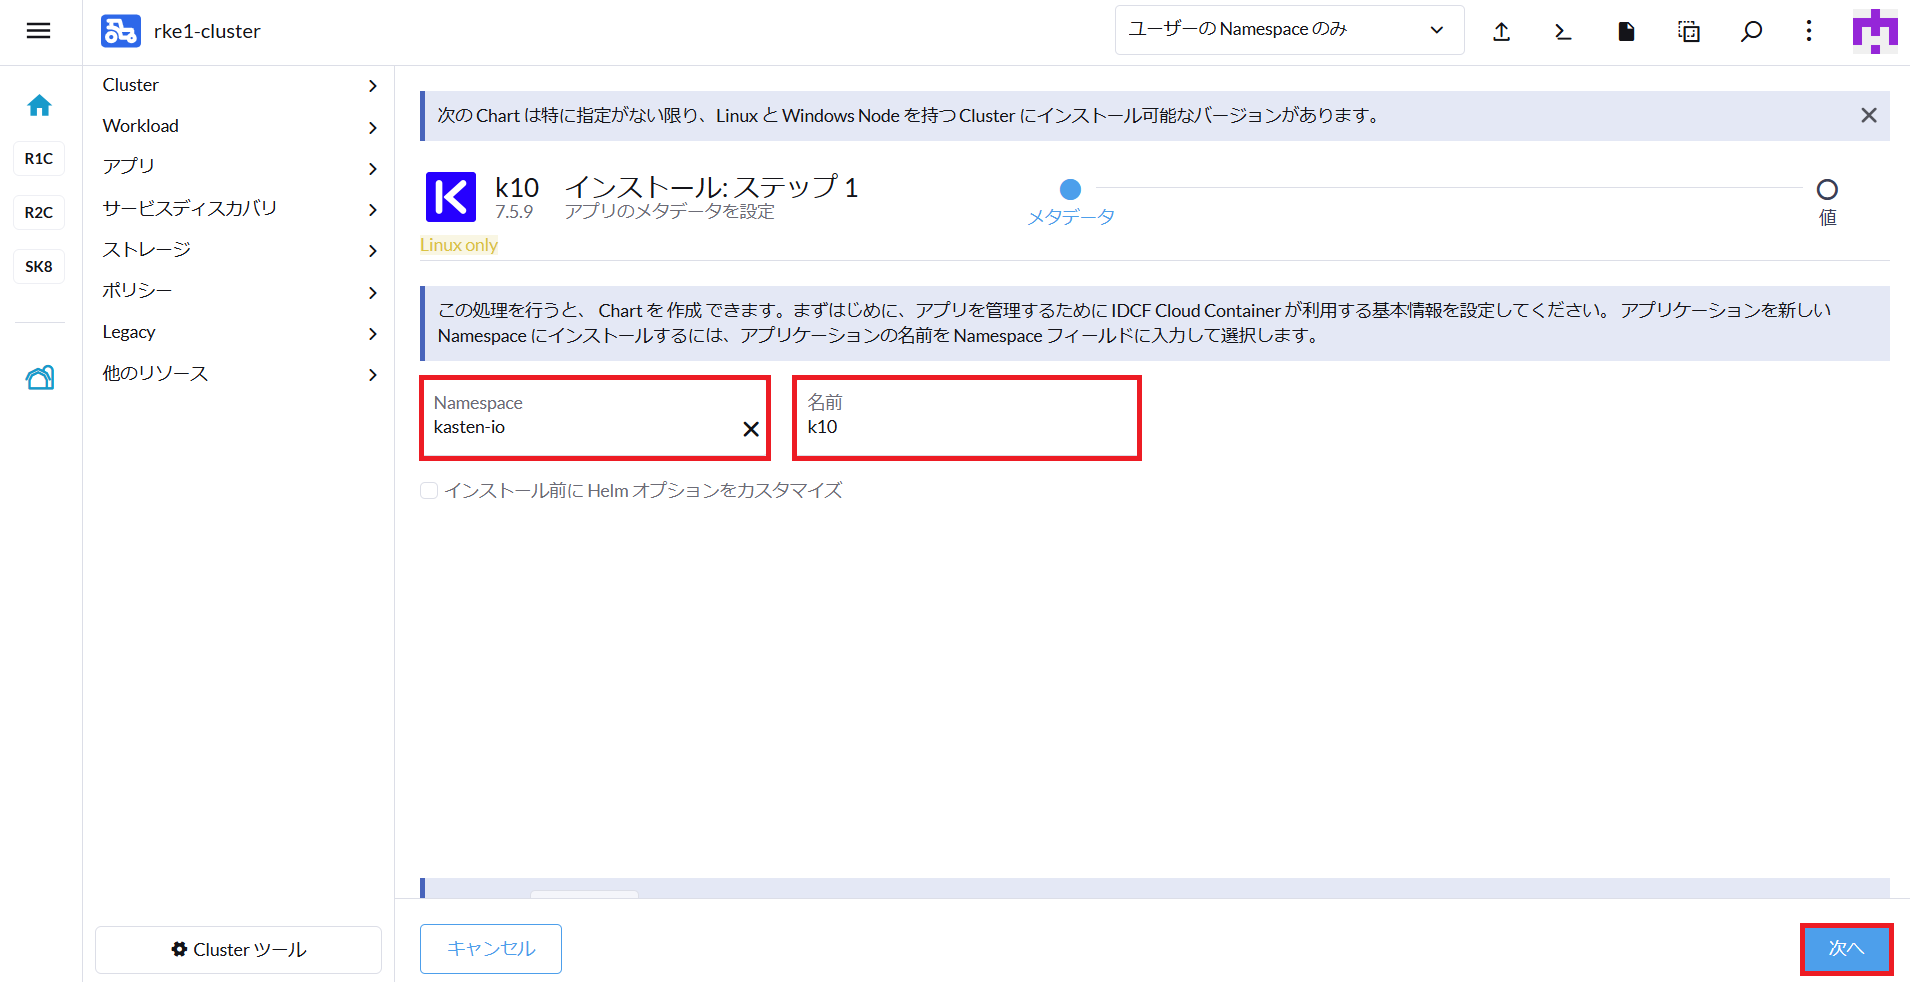Click the k10 Kasten chart logo
1910x982 pixels.
pyautogui.click(x=451, y=196)
